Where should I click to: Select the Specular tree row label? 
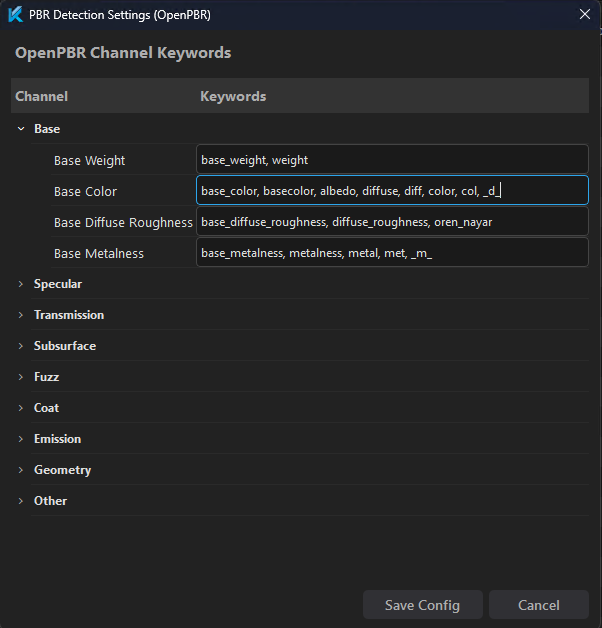point(58,284)
